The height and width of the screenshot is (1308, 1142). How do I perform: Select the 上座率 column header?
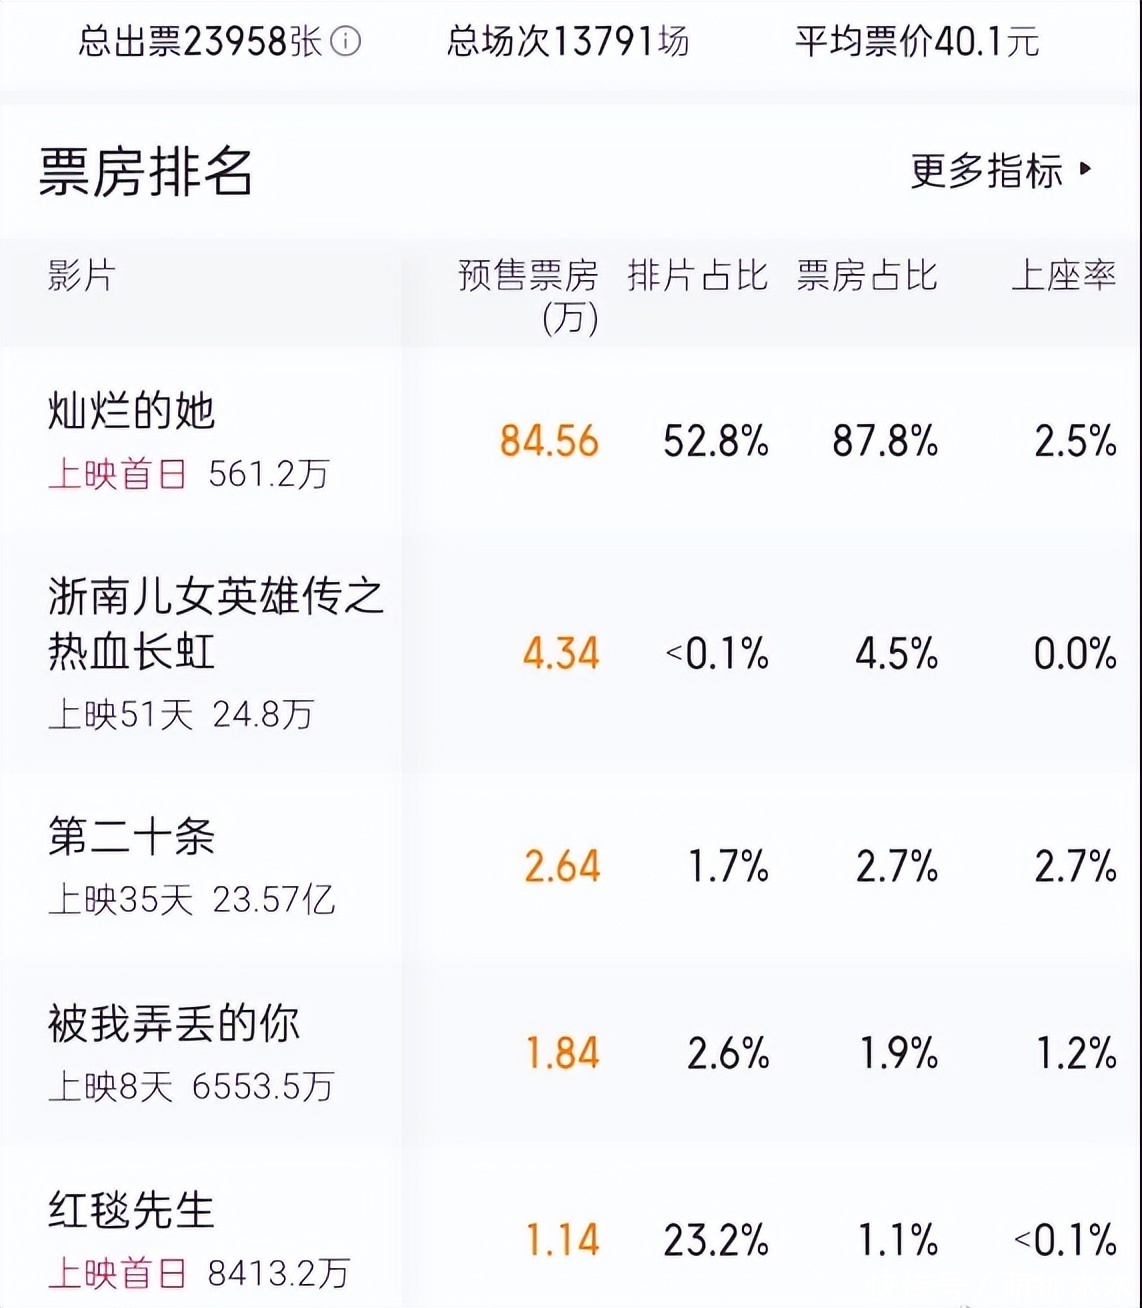(1063, 276)
